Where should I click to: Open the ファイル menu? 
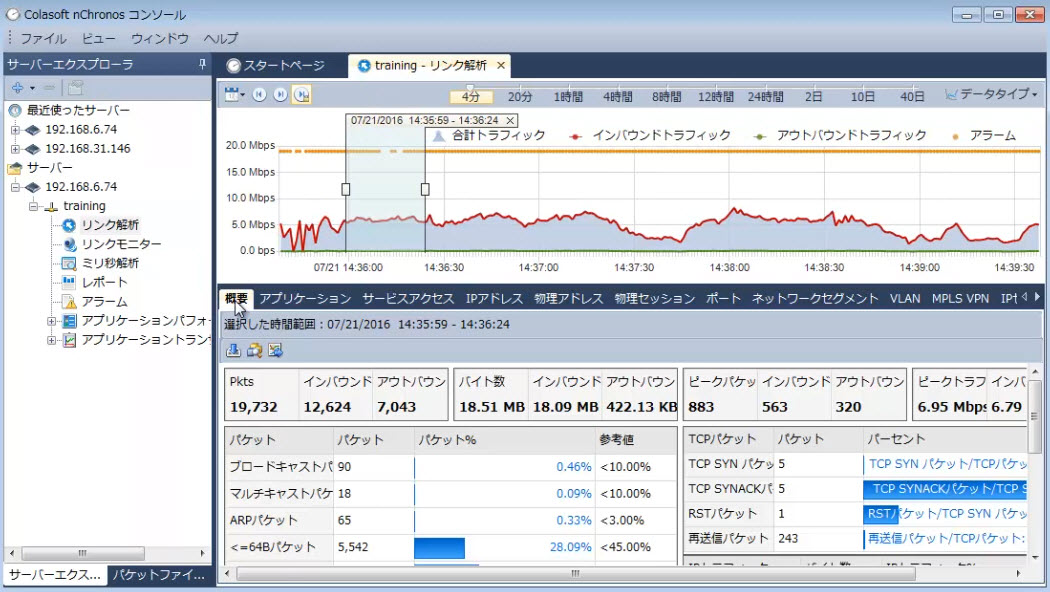[x=44, y=39]
